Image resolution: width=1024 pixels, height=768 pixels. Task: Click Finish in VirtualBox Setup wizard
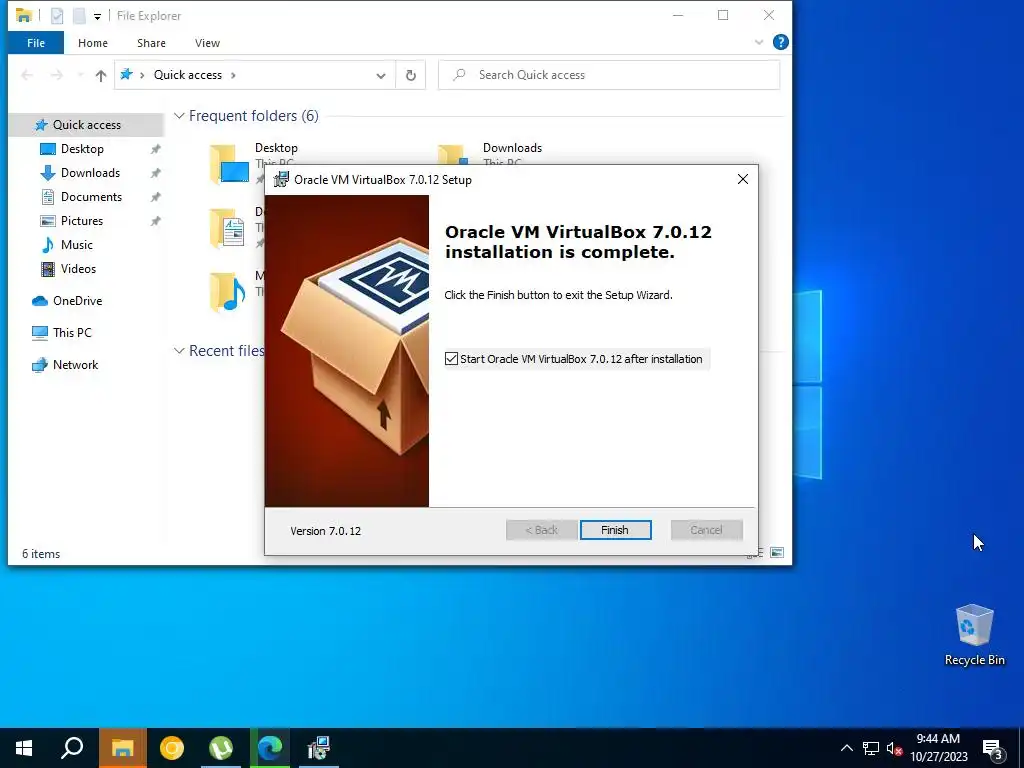[615, 530]
